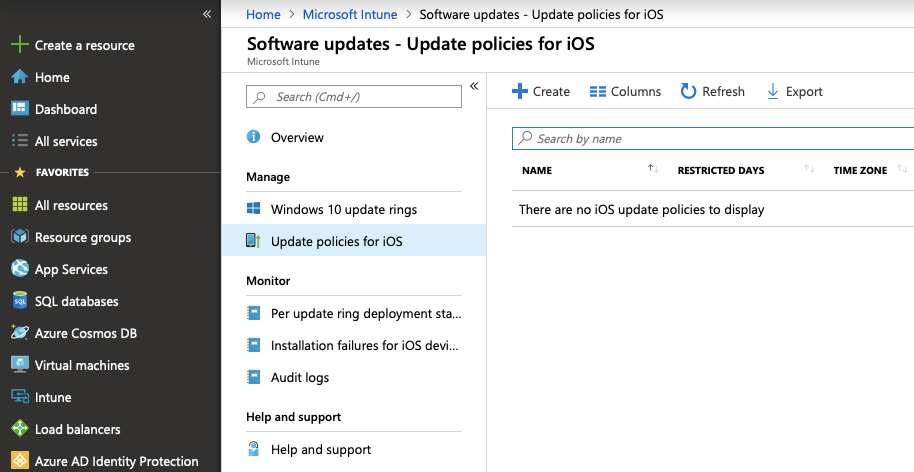Click the App Services globe icon
Screen dimensions: 914x472
20,269
